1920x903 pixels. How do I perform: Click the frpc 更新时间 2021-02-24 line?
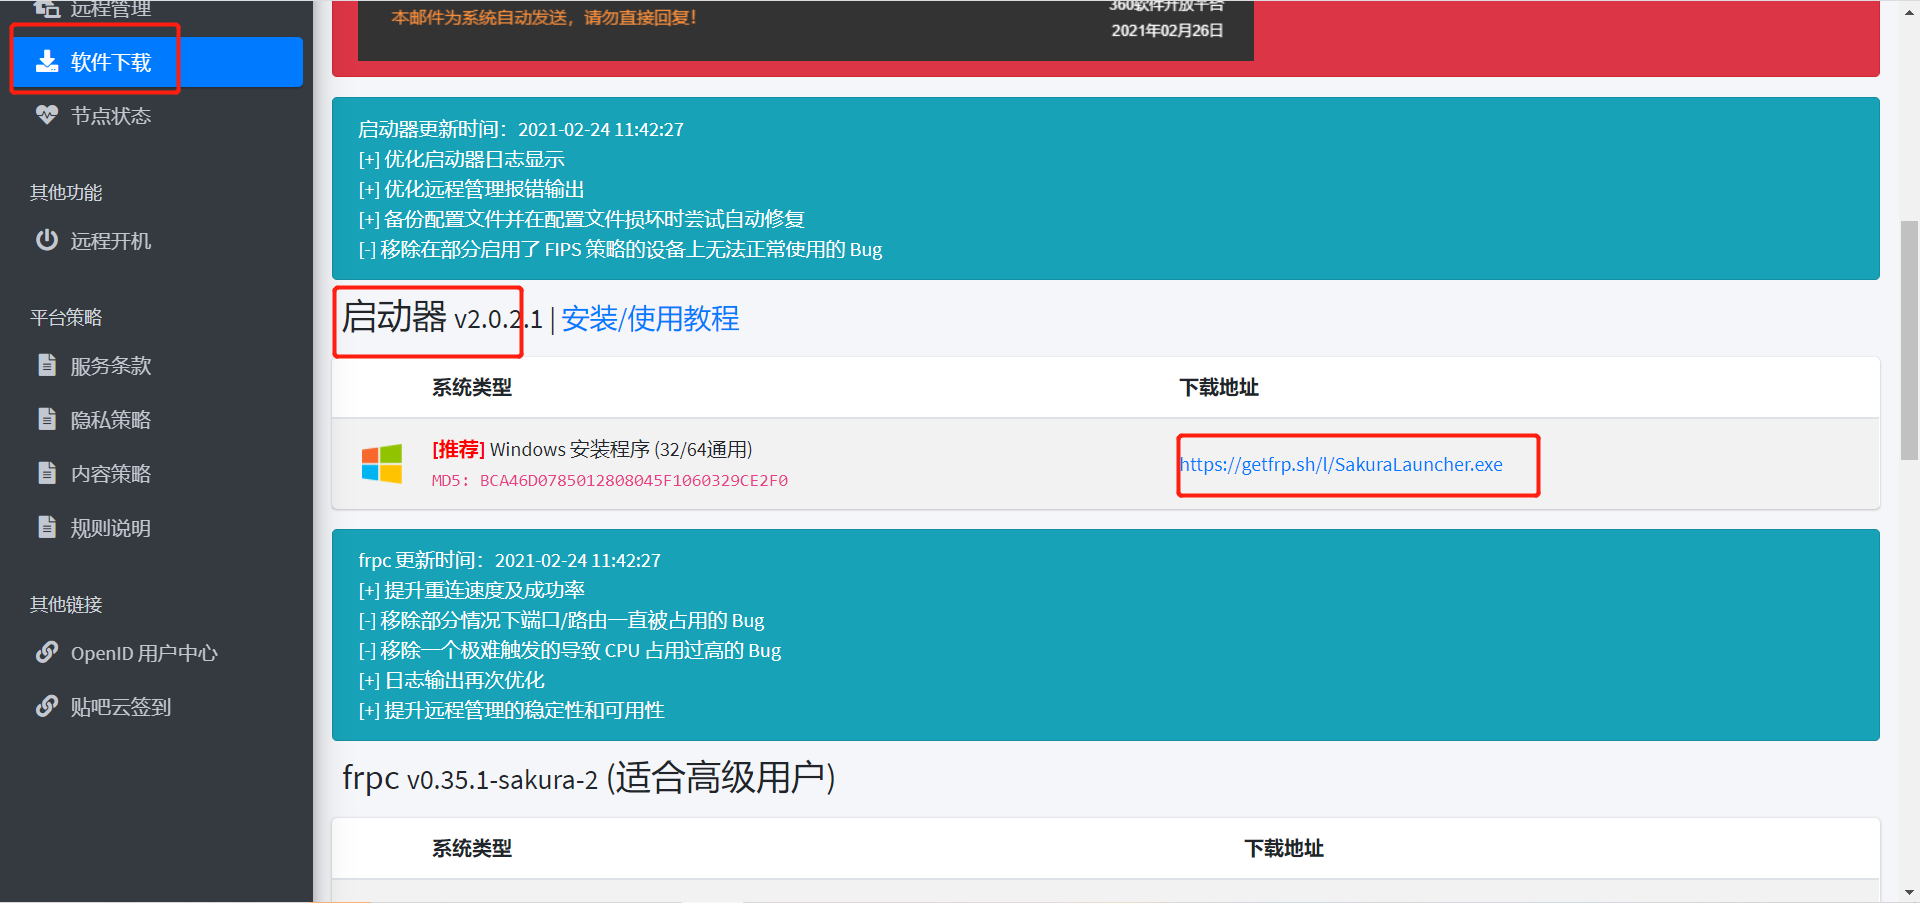[510, 561]
